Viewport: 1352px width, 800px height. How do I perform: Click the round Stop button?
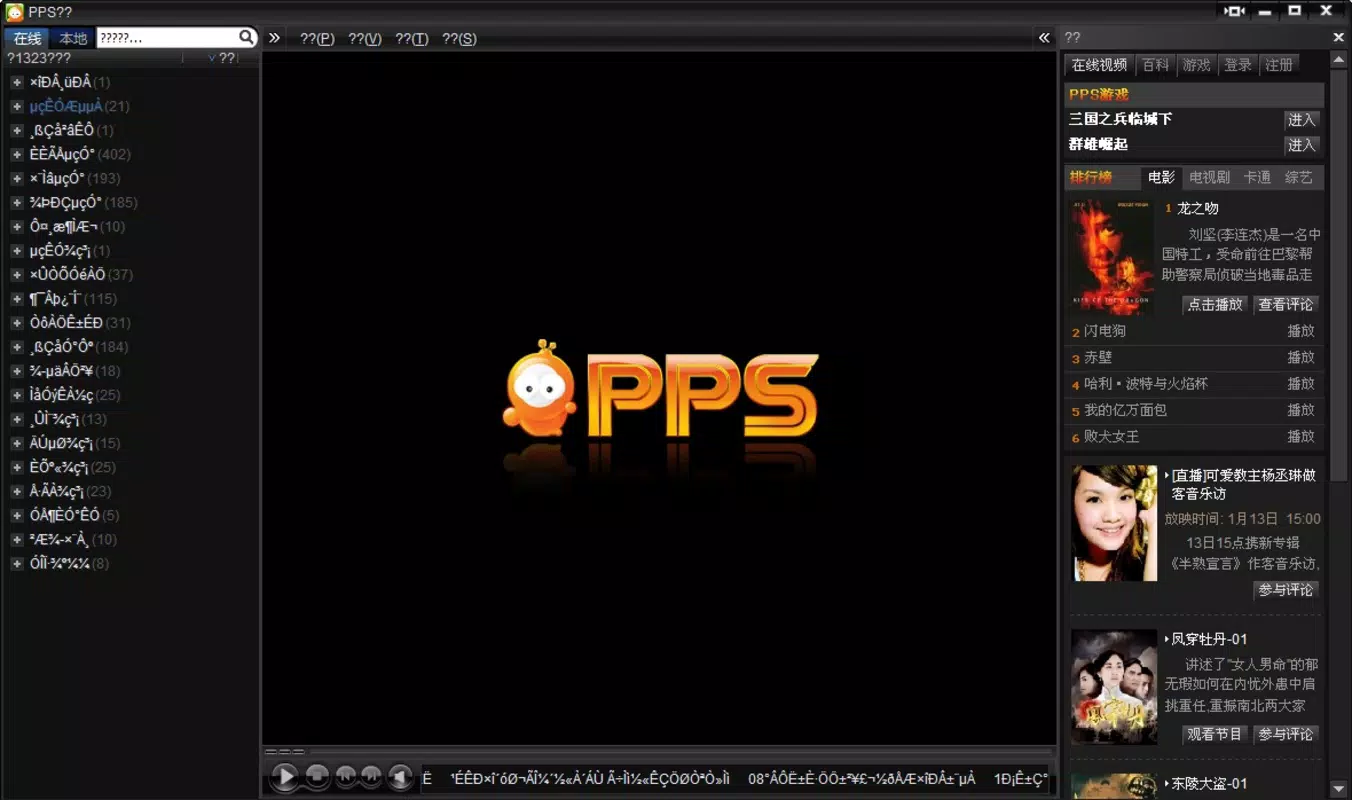pyautogui.click(x=317, y=776)
